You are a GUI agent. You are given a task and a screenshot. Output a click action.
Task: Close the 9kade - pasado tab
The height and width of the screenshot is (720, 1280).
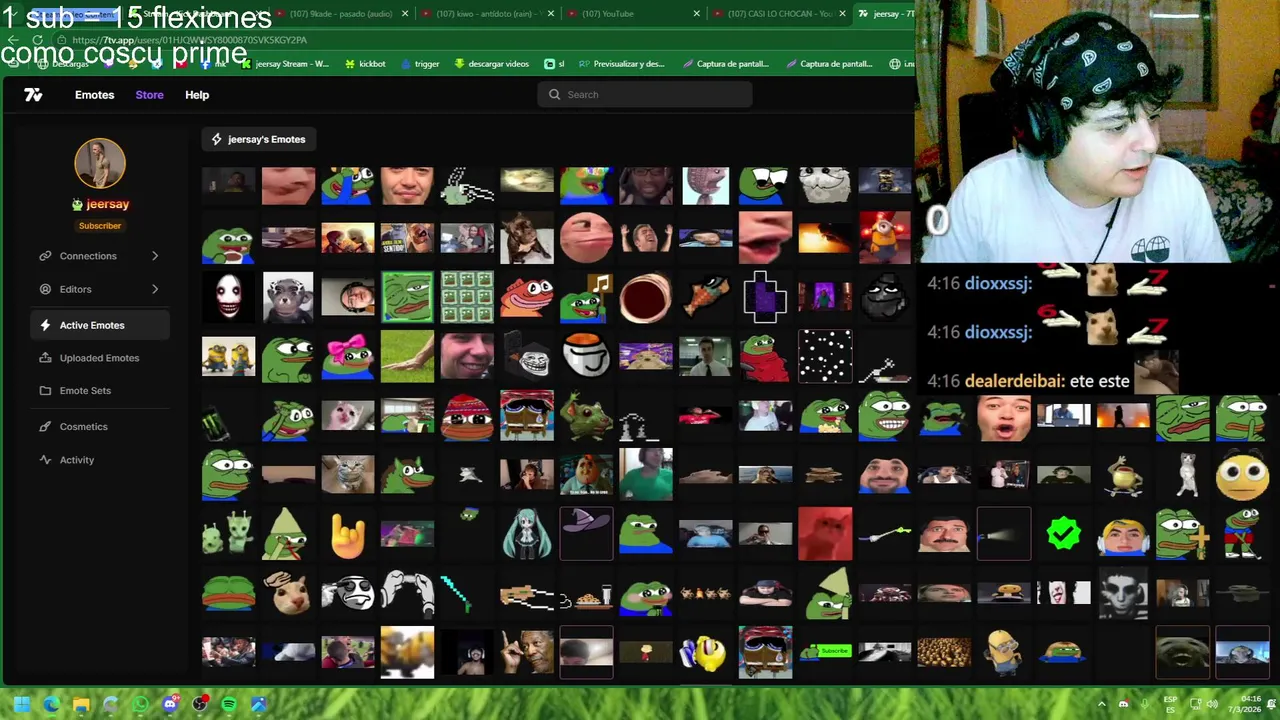coord(405,14)
